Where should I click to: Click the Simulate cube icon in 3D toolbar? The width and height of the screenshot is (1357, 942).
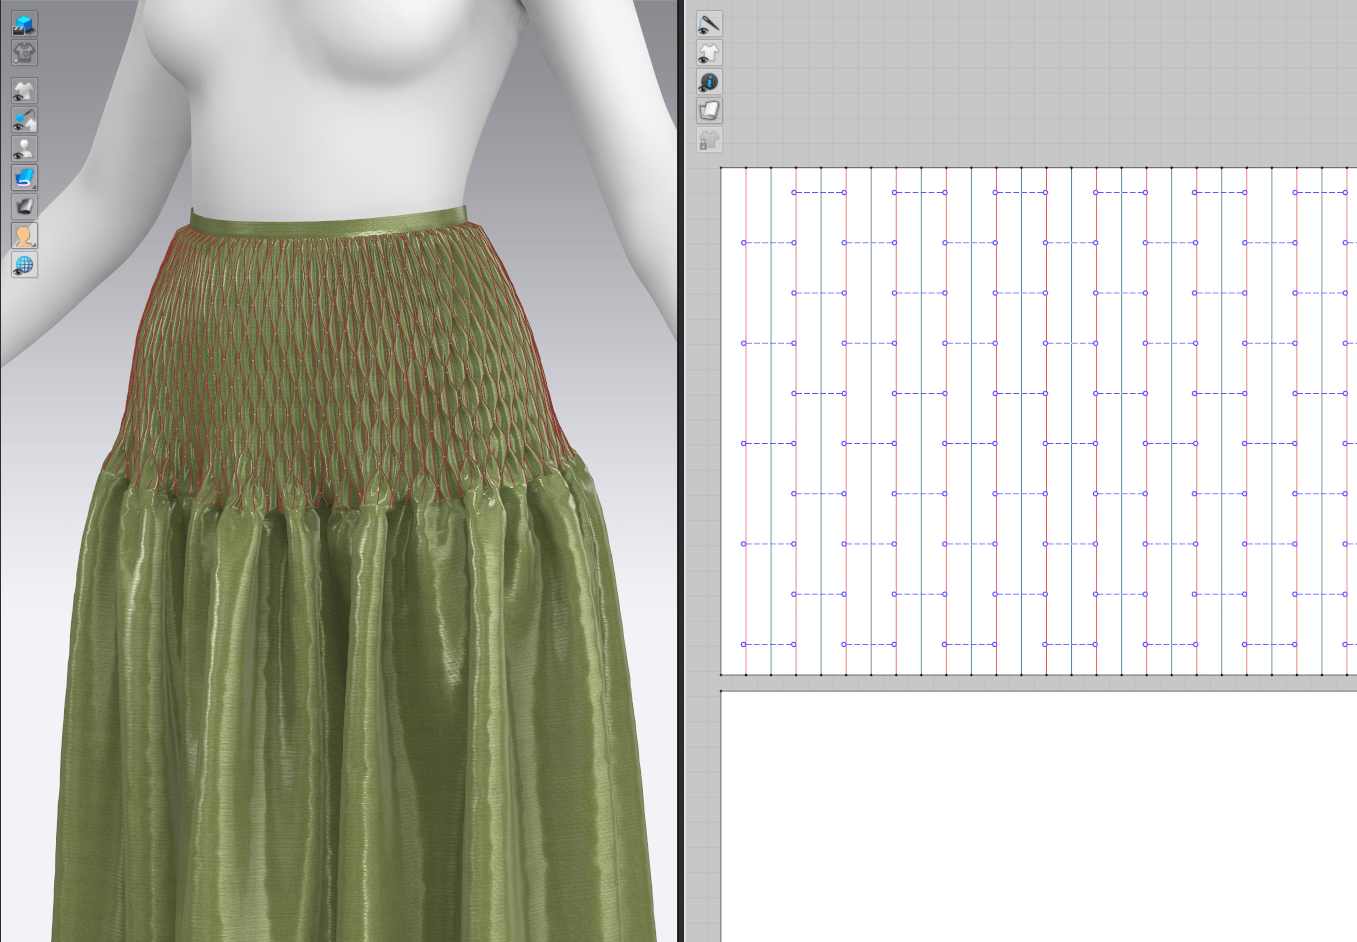[24, 23]
